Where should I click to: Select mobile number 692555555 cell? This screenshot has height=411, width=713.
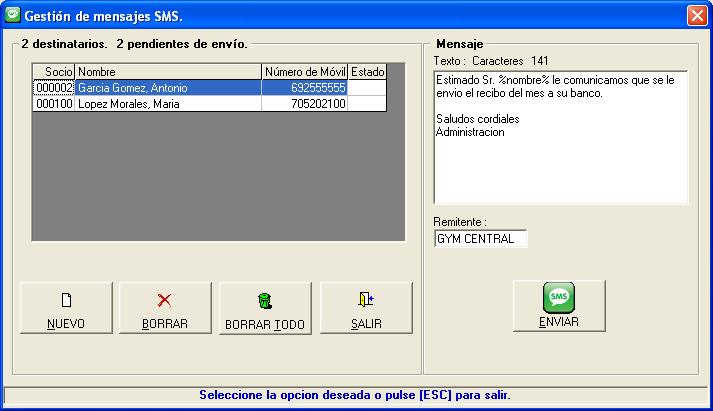tap(305, 88)
